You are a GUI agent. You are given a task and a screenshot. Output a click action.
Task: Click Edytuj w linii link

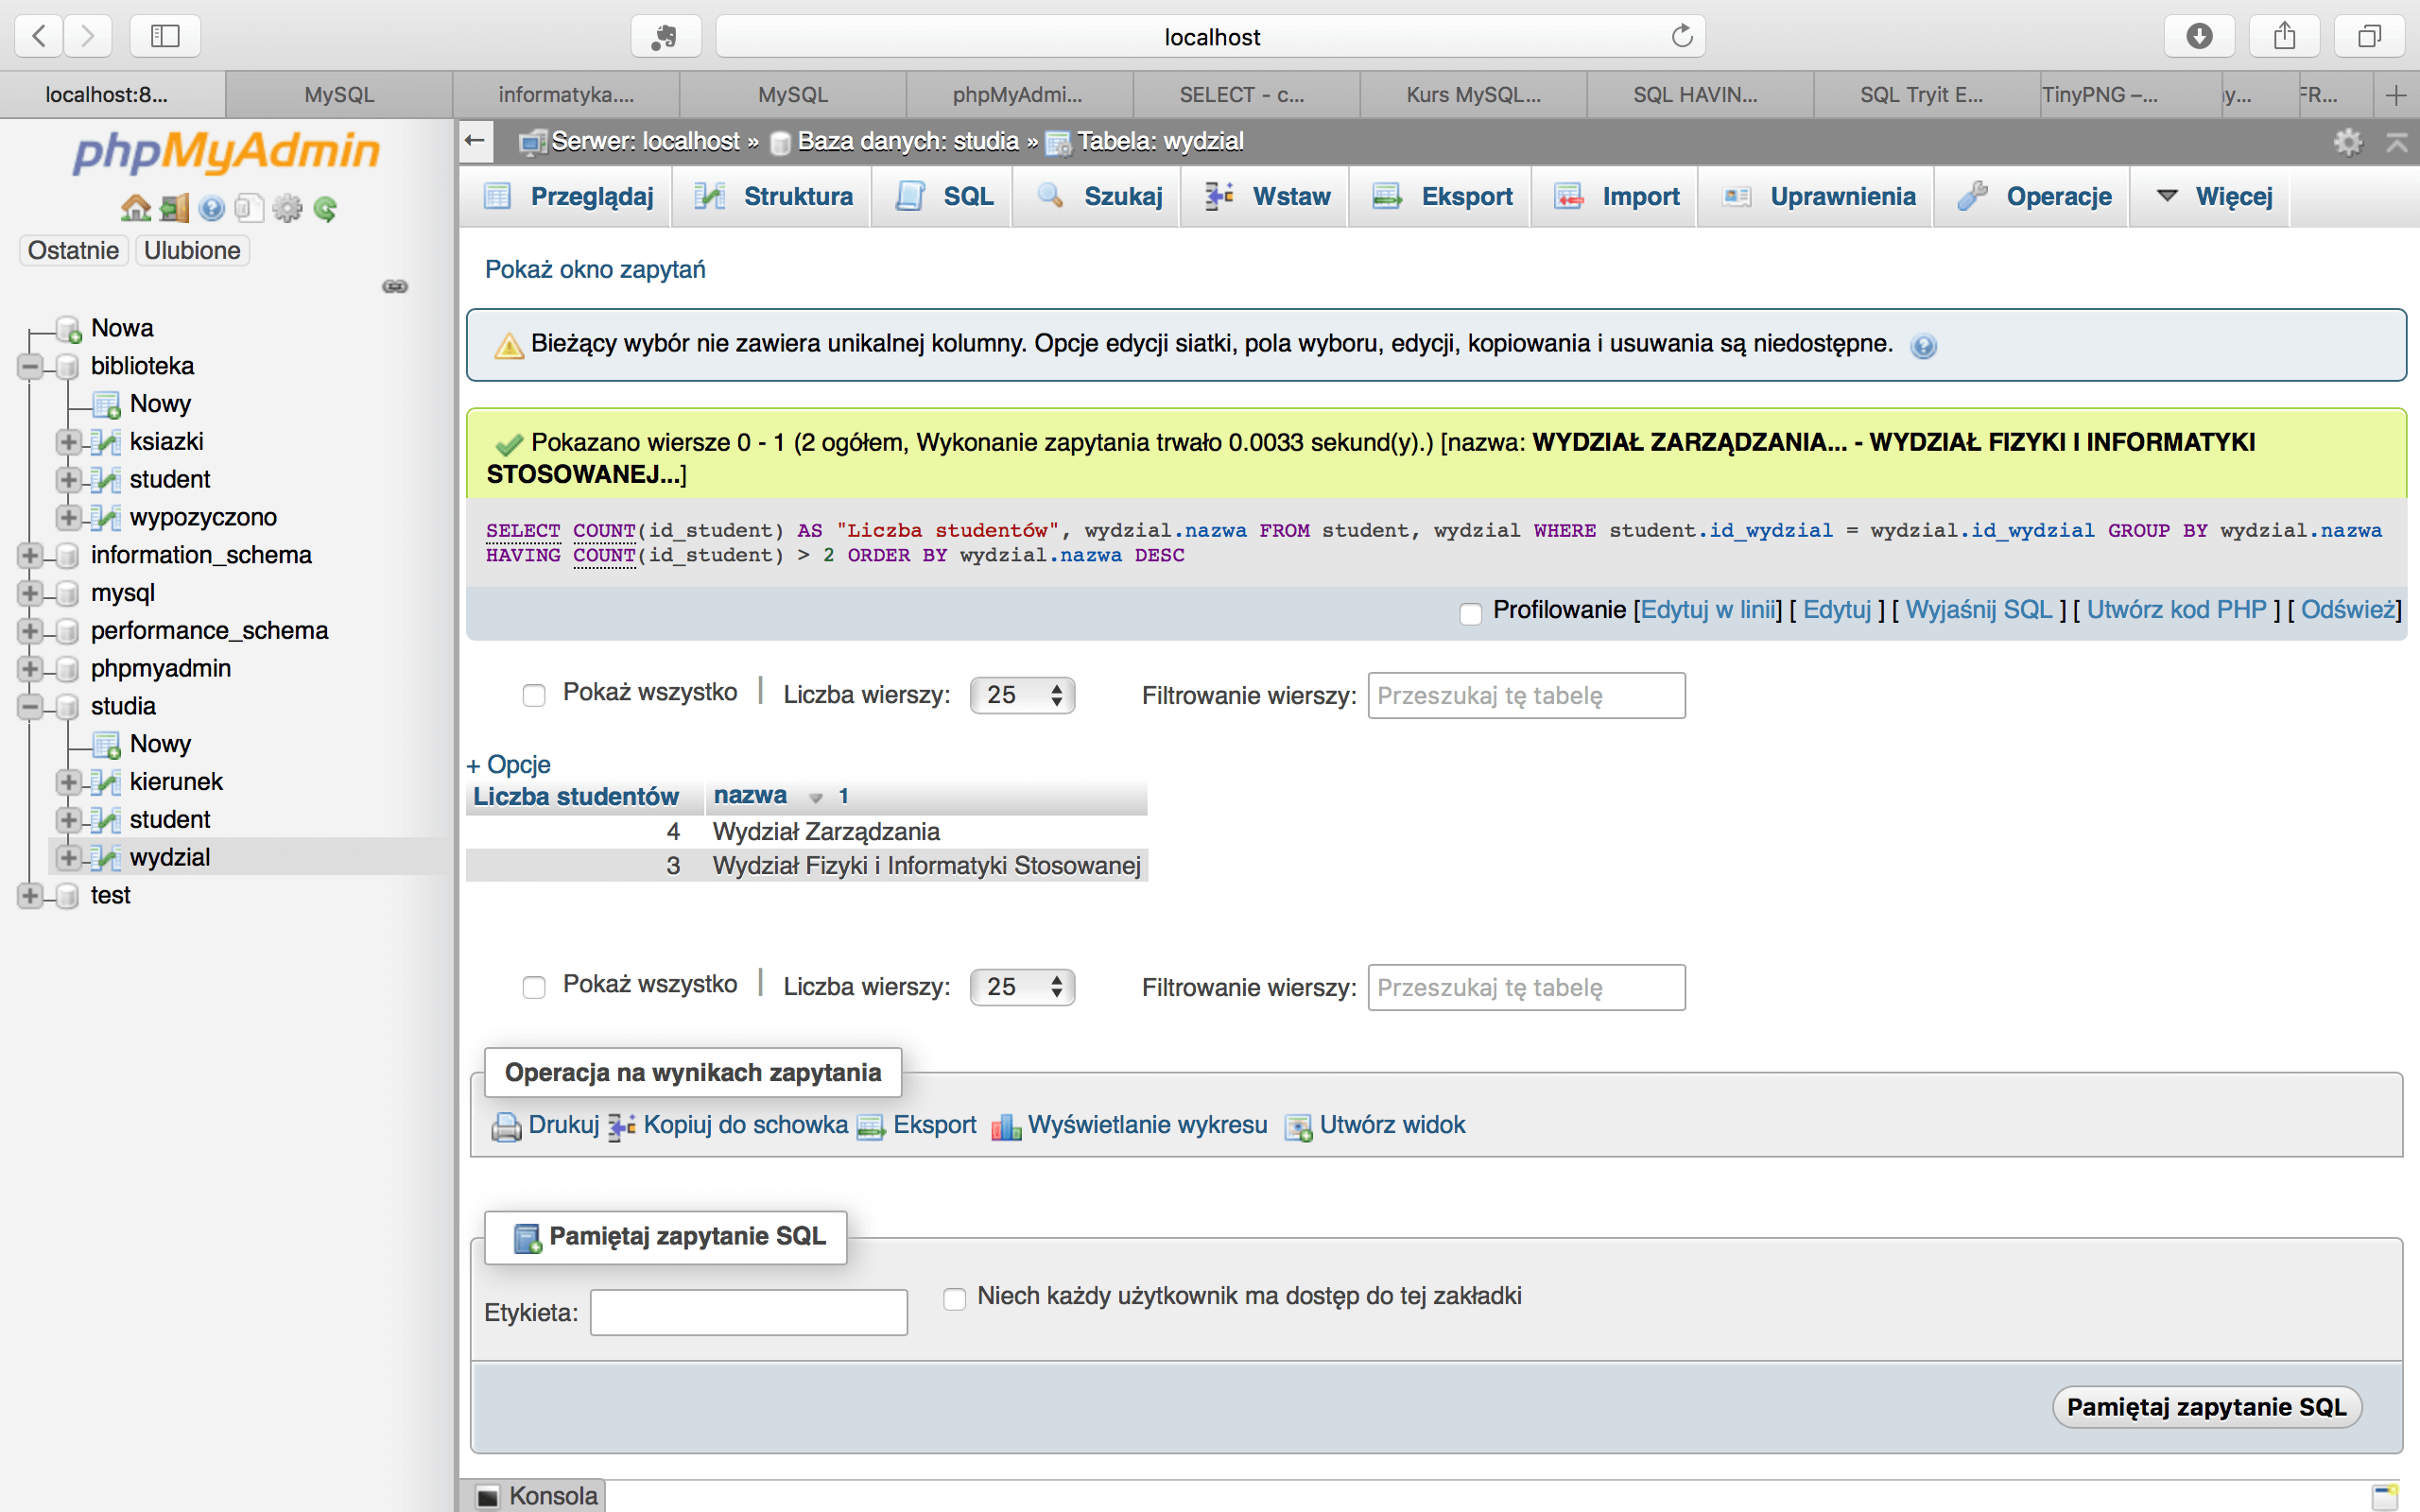pyautogui.click(x=1707, y=610)
